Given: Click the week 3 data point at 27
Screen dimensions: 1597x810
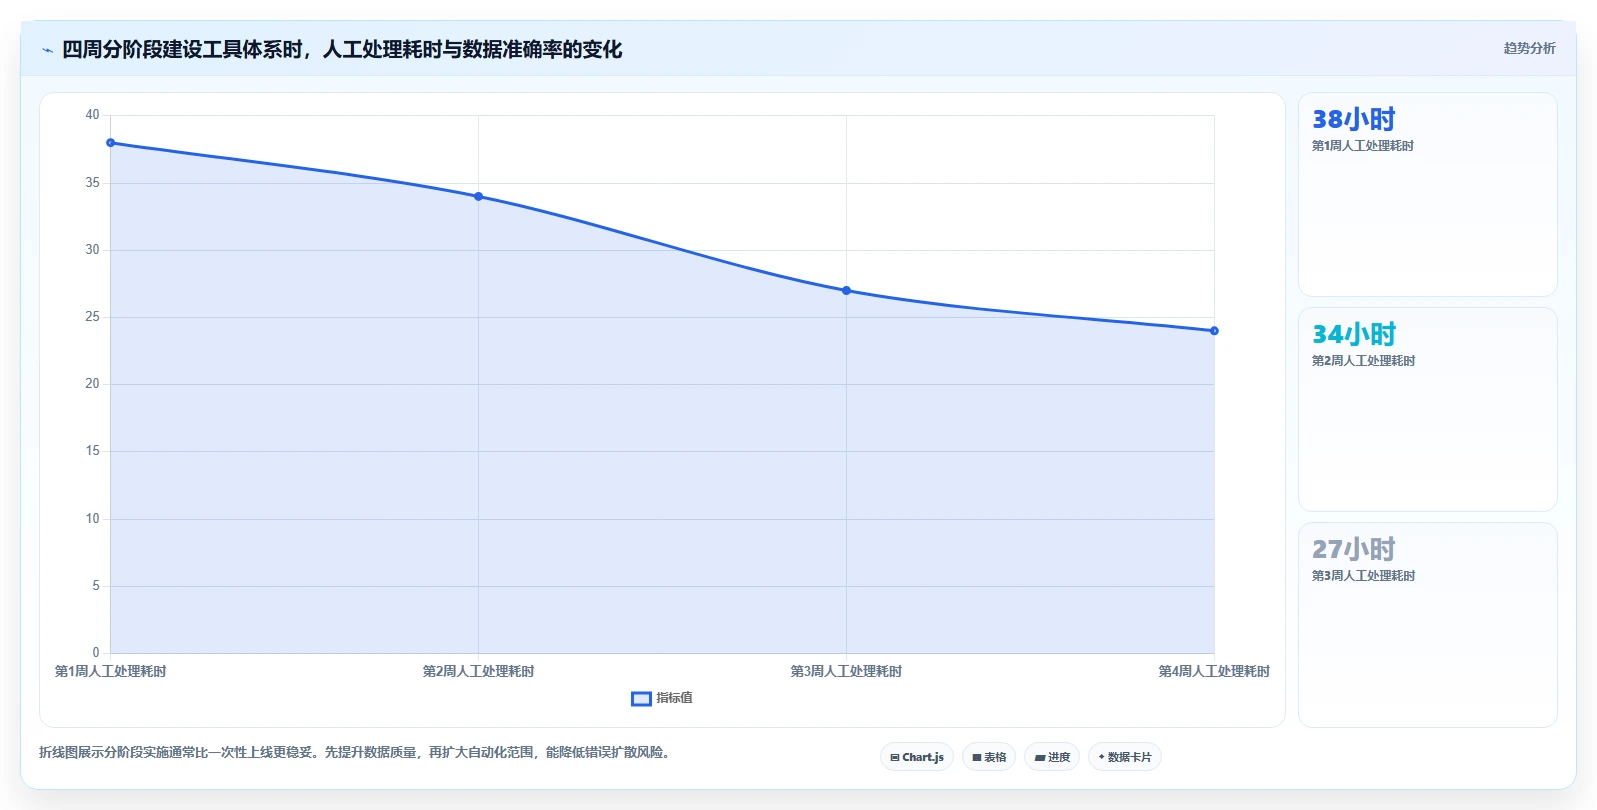Looking at the screenshot, I should [847, 291].
